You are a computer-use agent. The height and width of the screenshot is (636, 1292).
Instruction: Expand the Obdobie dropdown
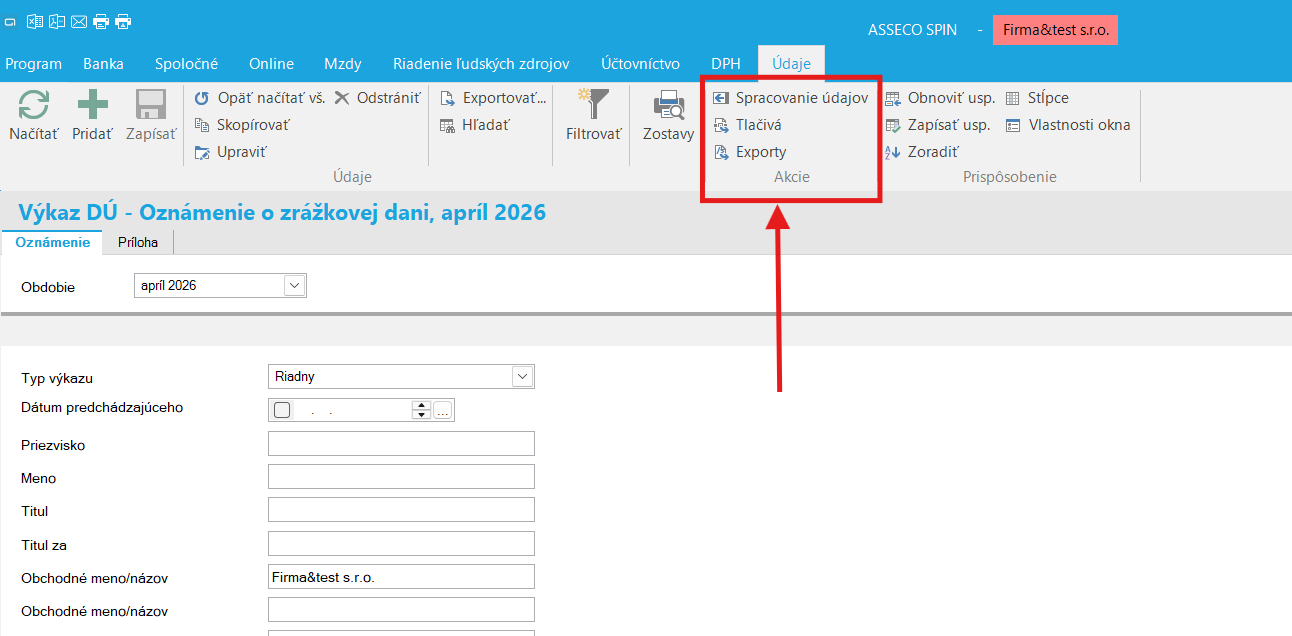(x=295, y=286)
